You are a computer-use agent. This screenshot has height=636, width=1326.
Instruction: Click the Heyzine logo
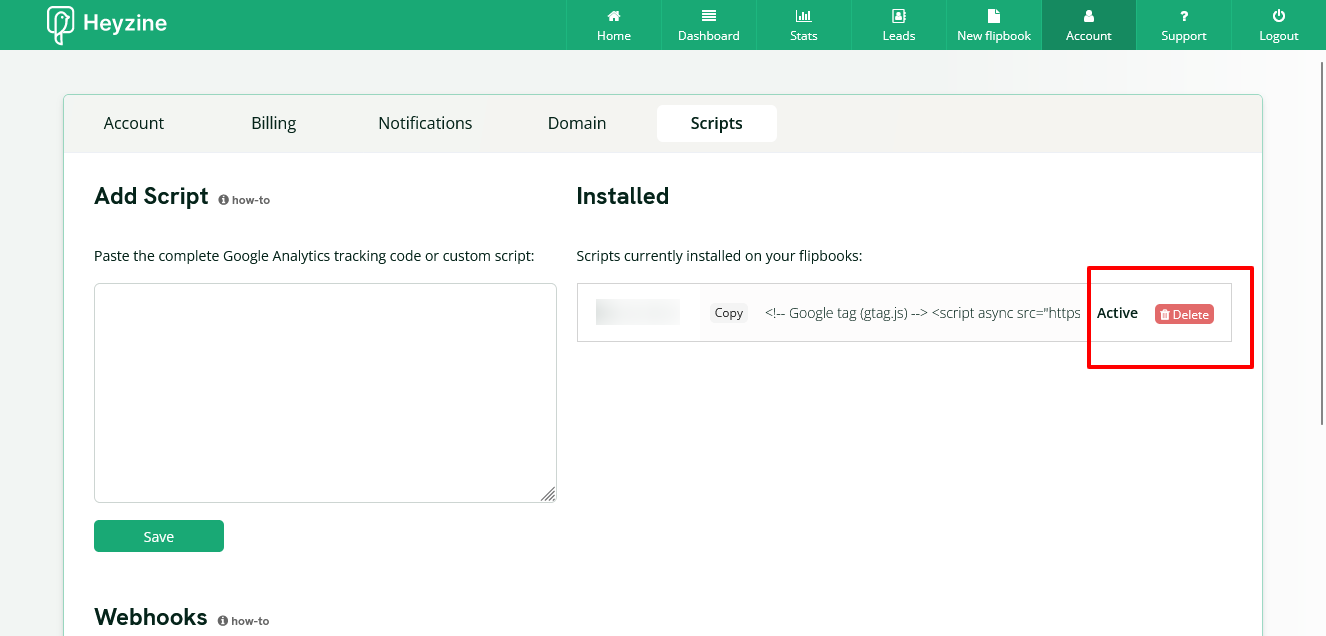click(105, 22)
